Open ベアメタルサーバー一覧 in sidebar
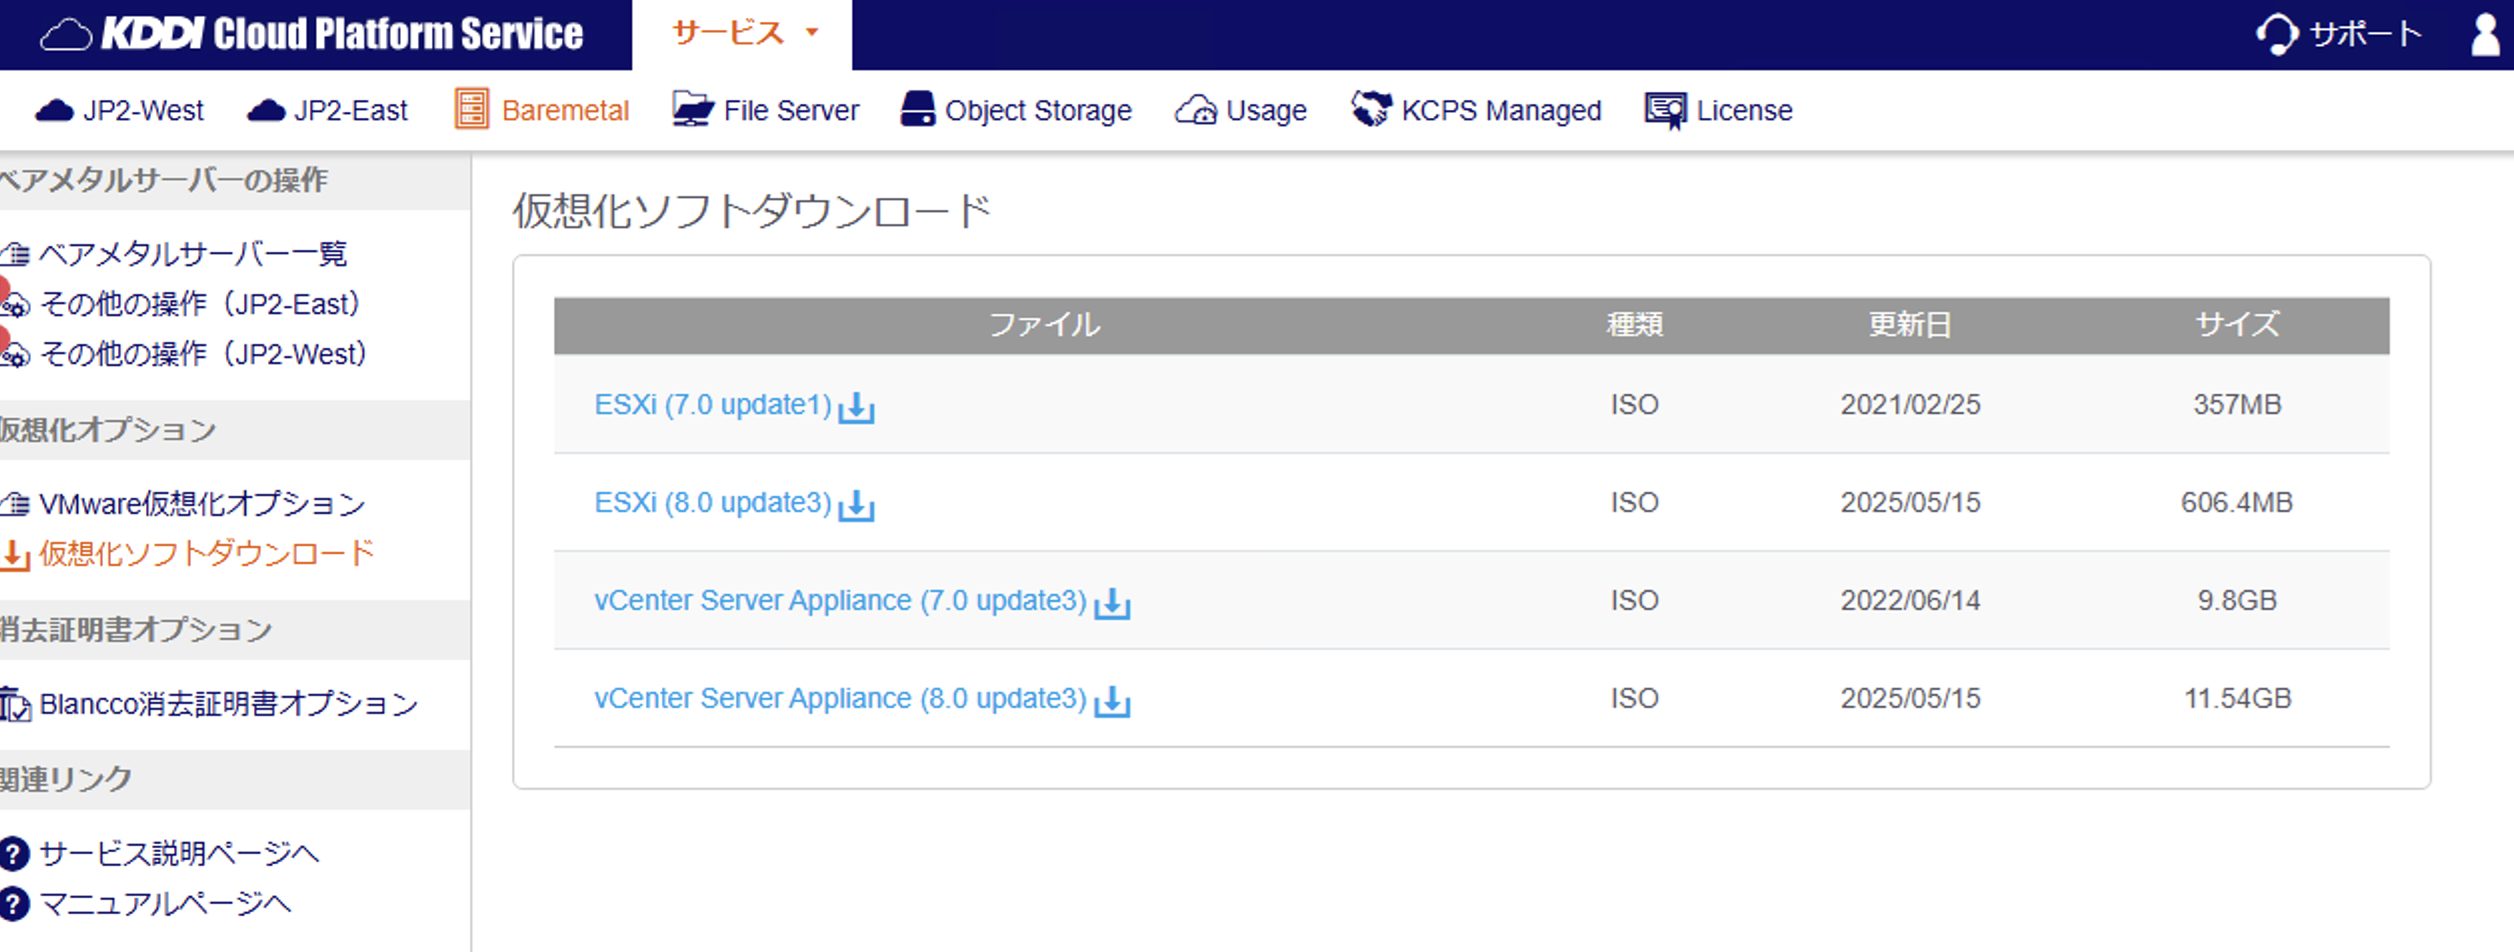Viewport: 2514px width, 952px height. coord(193,254)
